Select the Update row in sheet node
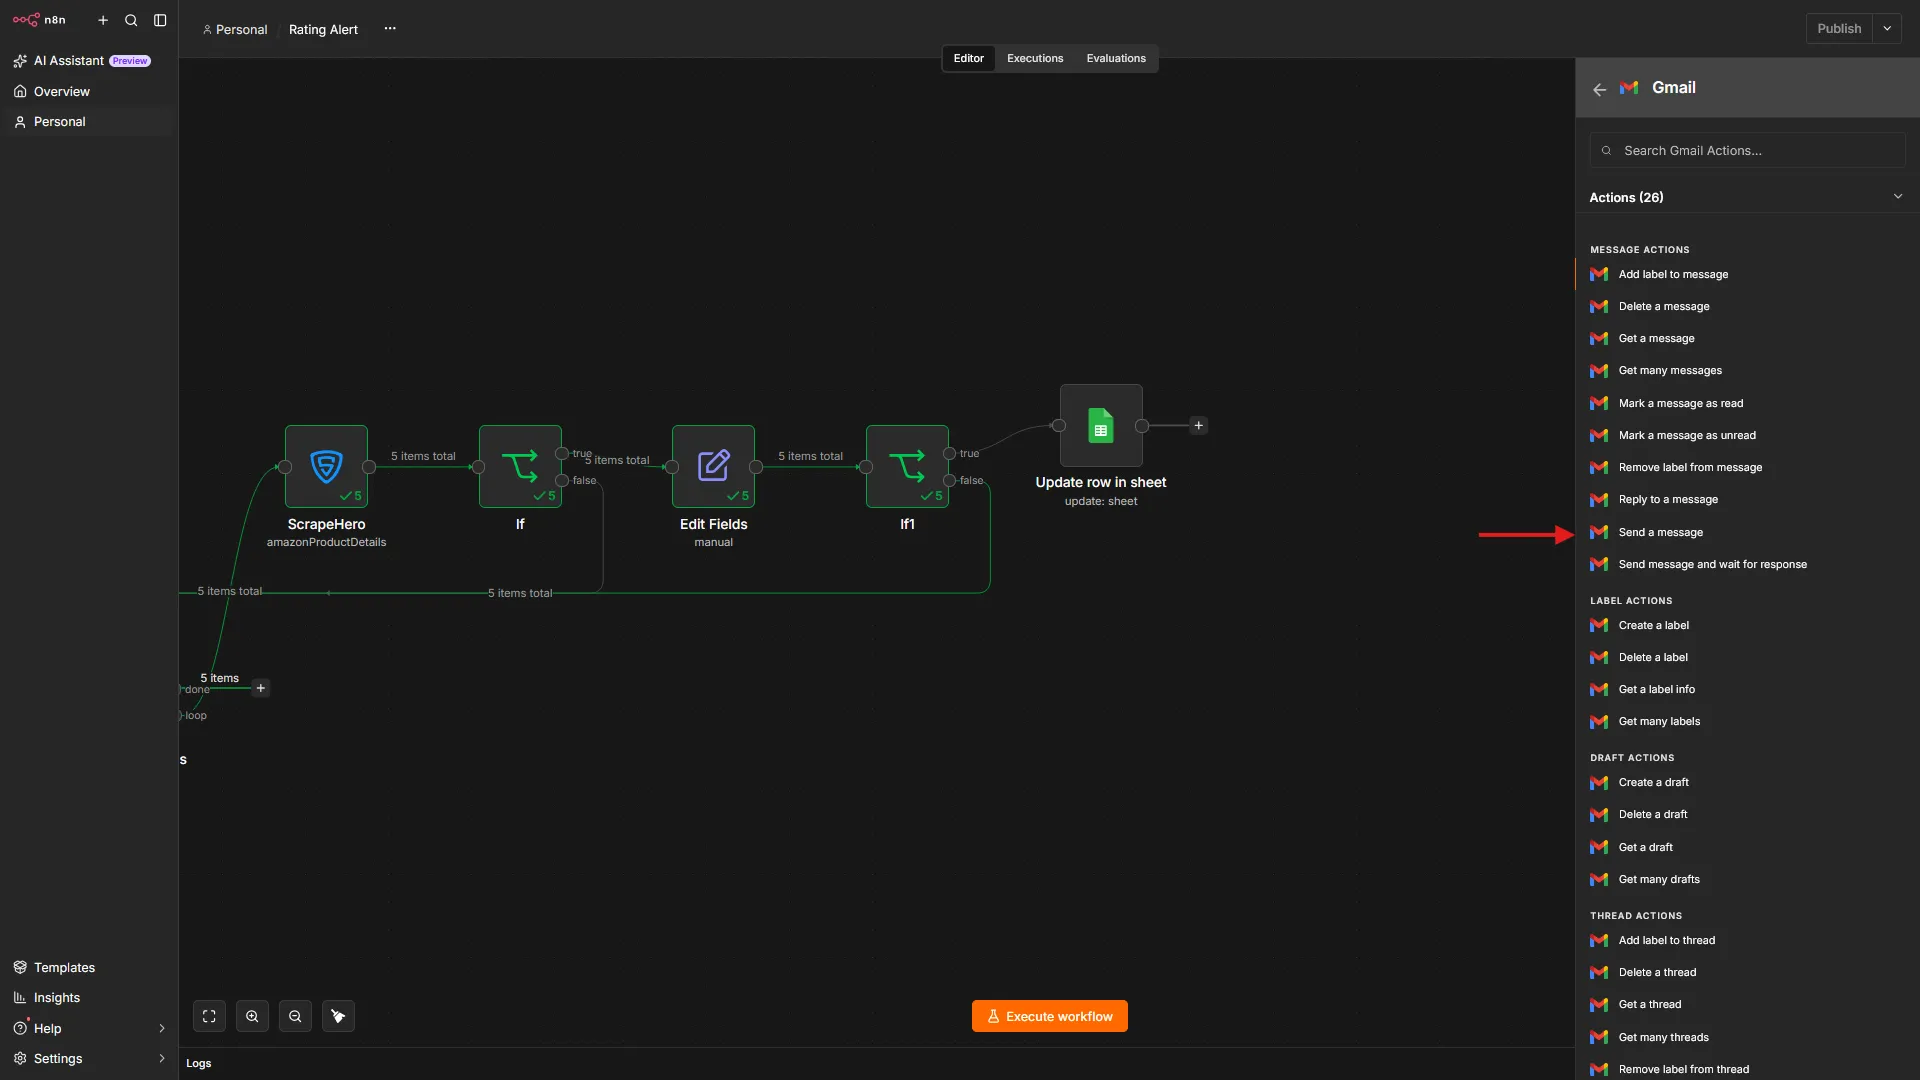Image resolution: width=1920 pixels, height=1080 pixels. (x=1101, y=425)
